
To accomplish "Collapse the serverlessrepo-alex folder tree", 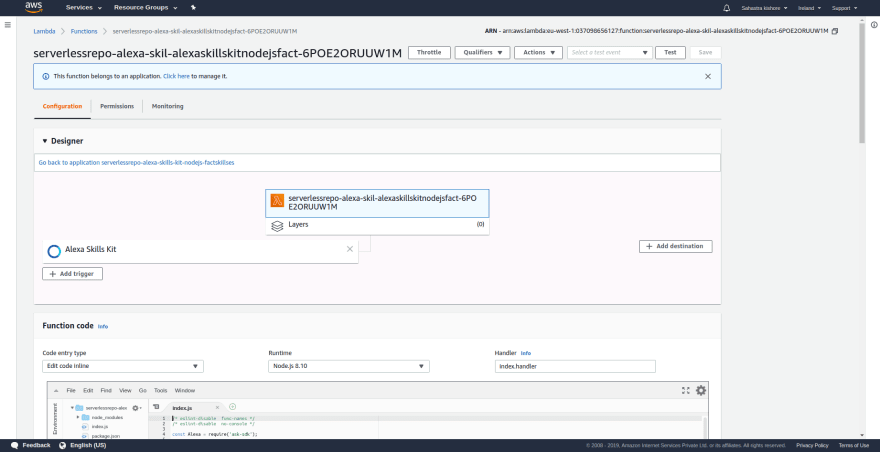I will (72, 408).
